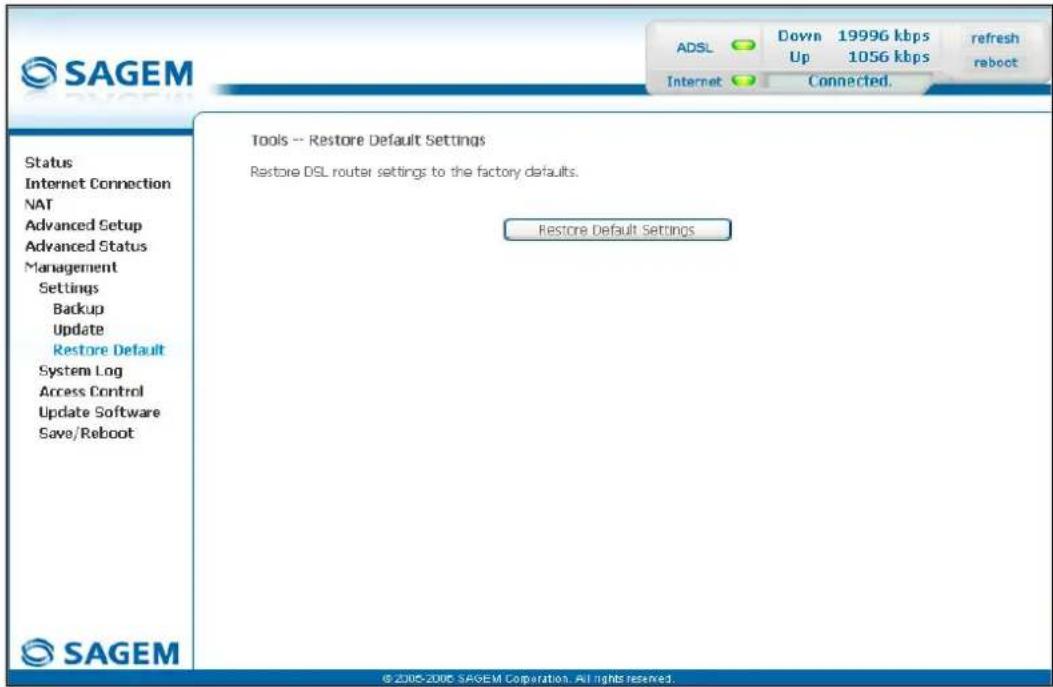Image resolution: width=1053 pixels, height=687 pixels.
Task: Click the Internet green status indicator
Action: coord(743,81)
